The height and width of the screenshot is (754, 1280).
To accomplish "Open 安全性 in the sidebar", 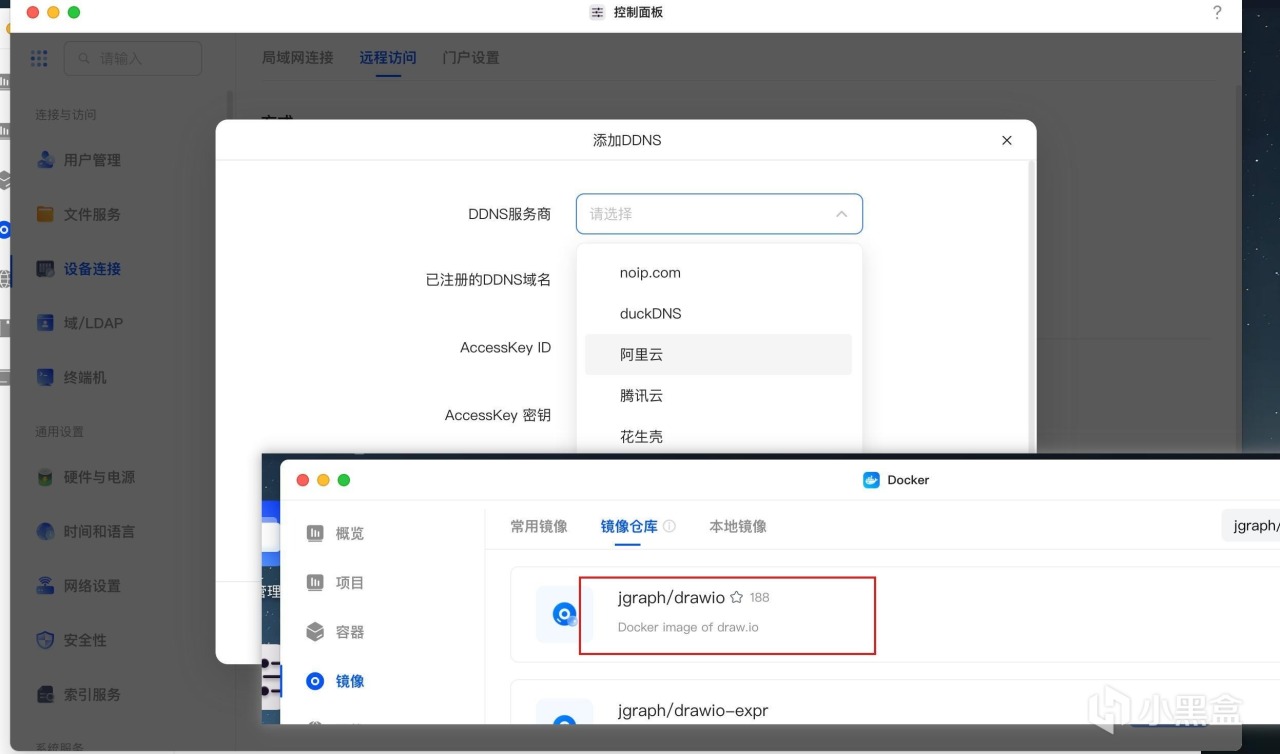I will click(x=85, y=640).
